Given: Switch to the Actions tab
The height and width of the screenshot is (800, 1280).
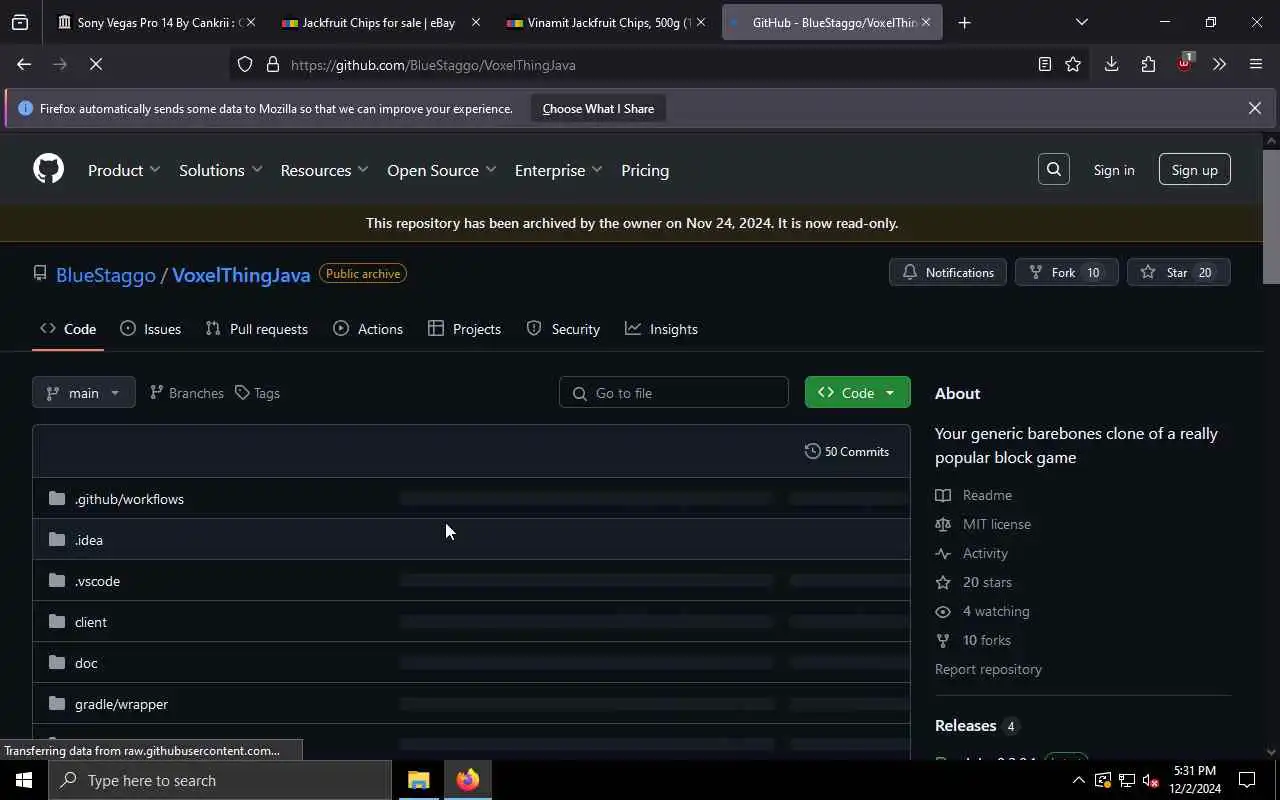Looking at the screenshot, I should click(x=368, y=329).
